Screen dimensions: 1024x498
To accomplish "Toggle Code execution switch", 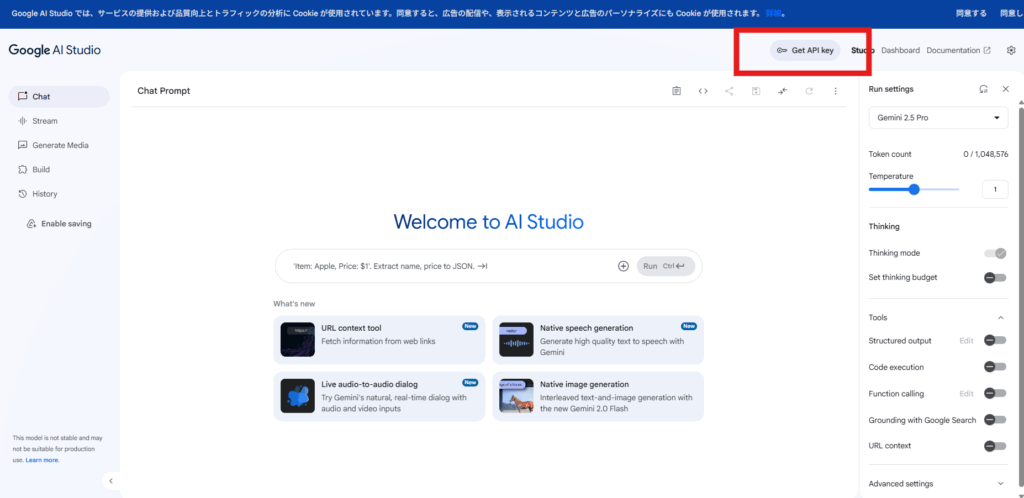I will [x=995, y=367].
